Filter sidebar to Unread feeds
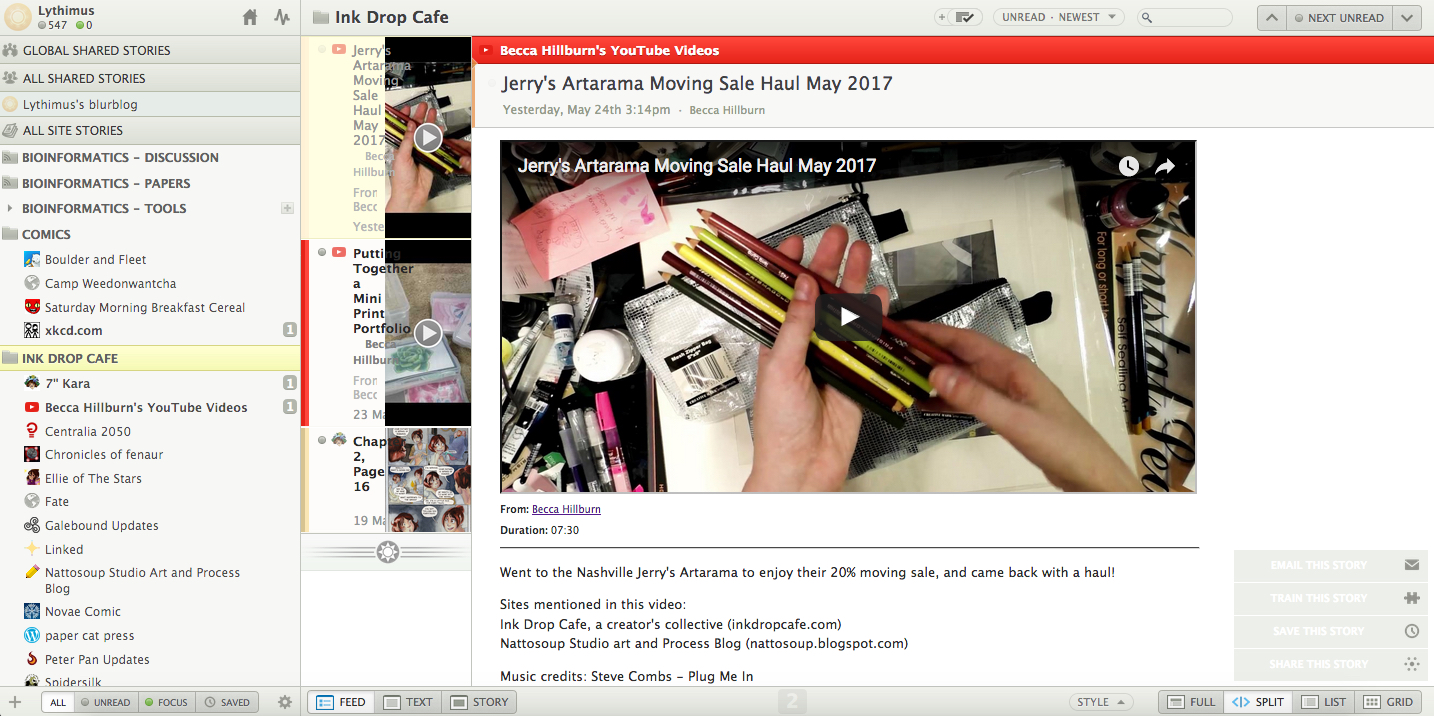The image size is (1434, 716). coord(105,702)
